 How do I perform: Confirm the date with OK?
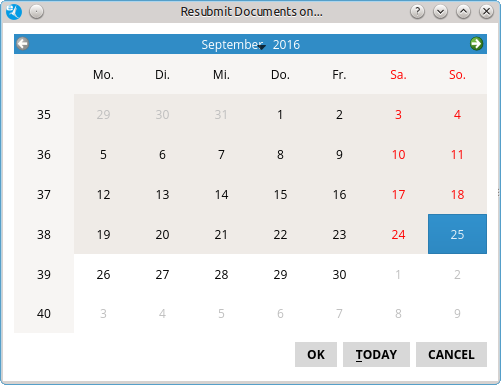316,354
